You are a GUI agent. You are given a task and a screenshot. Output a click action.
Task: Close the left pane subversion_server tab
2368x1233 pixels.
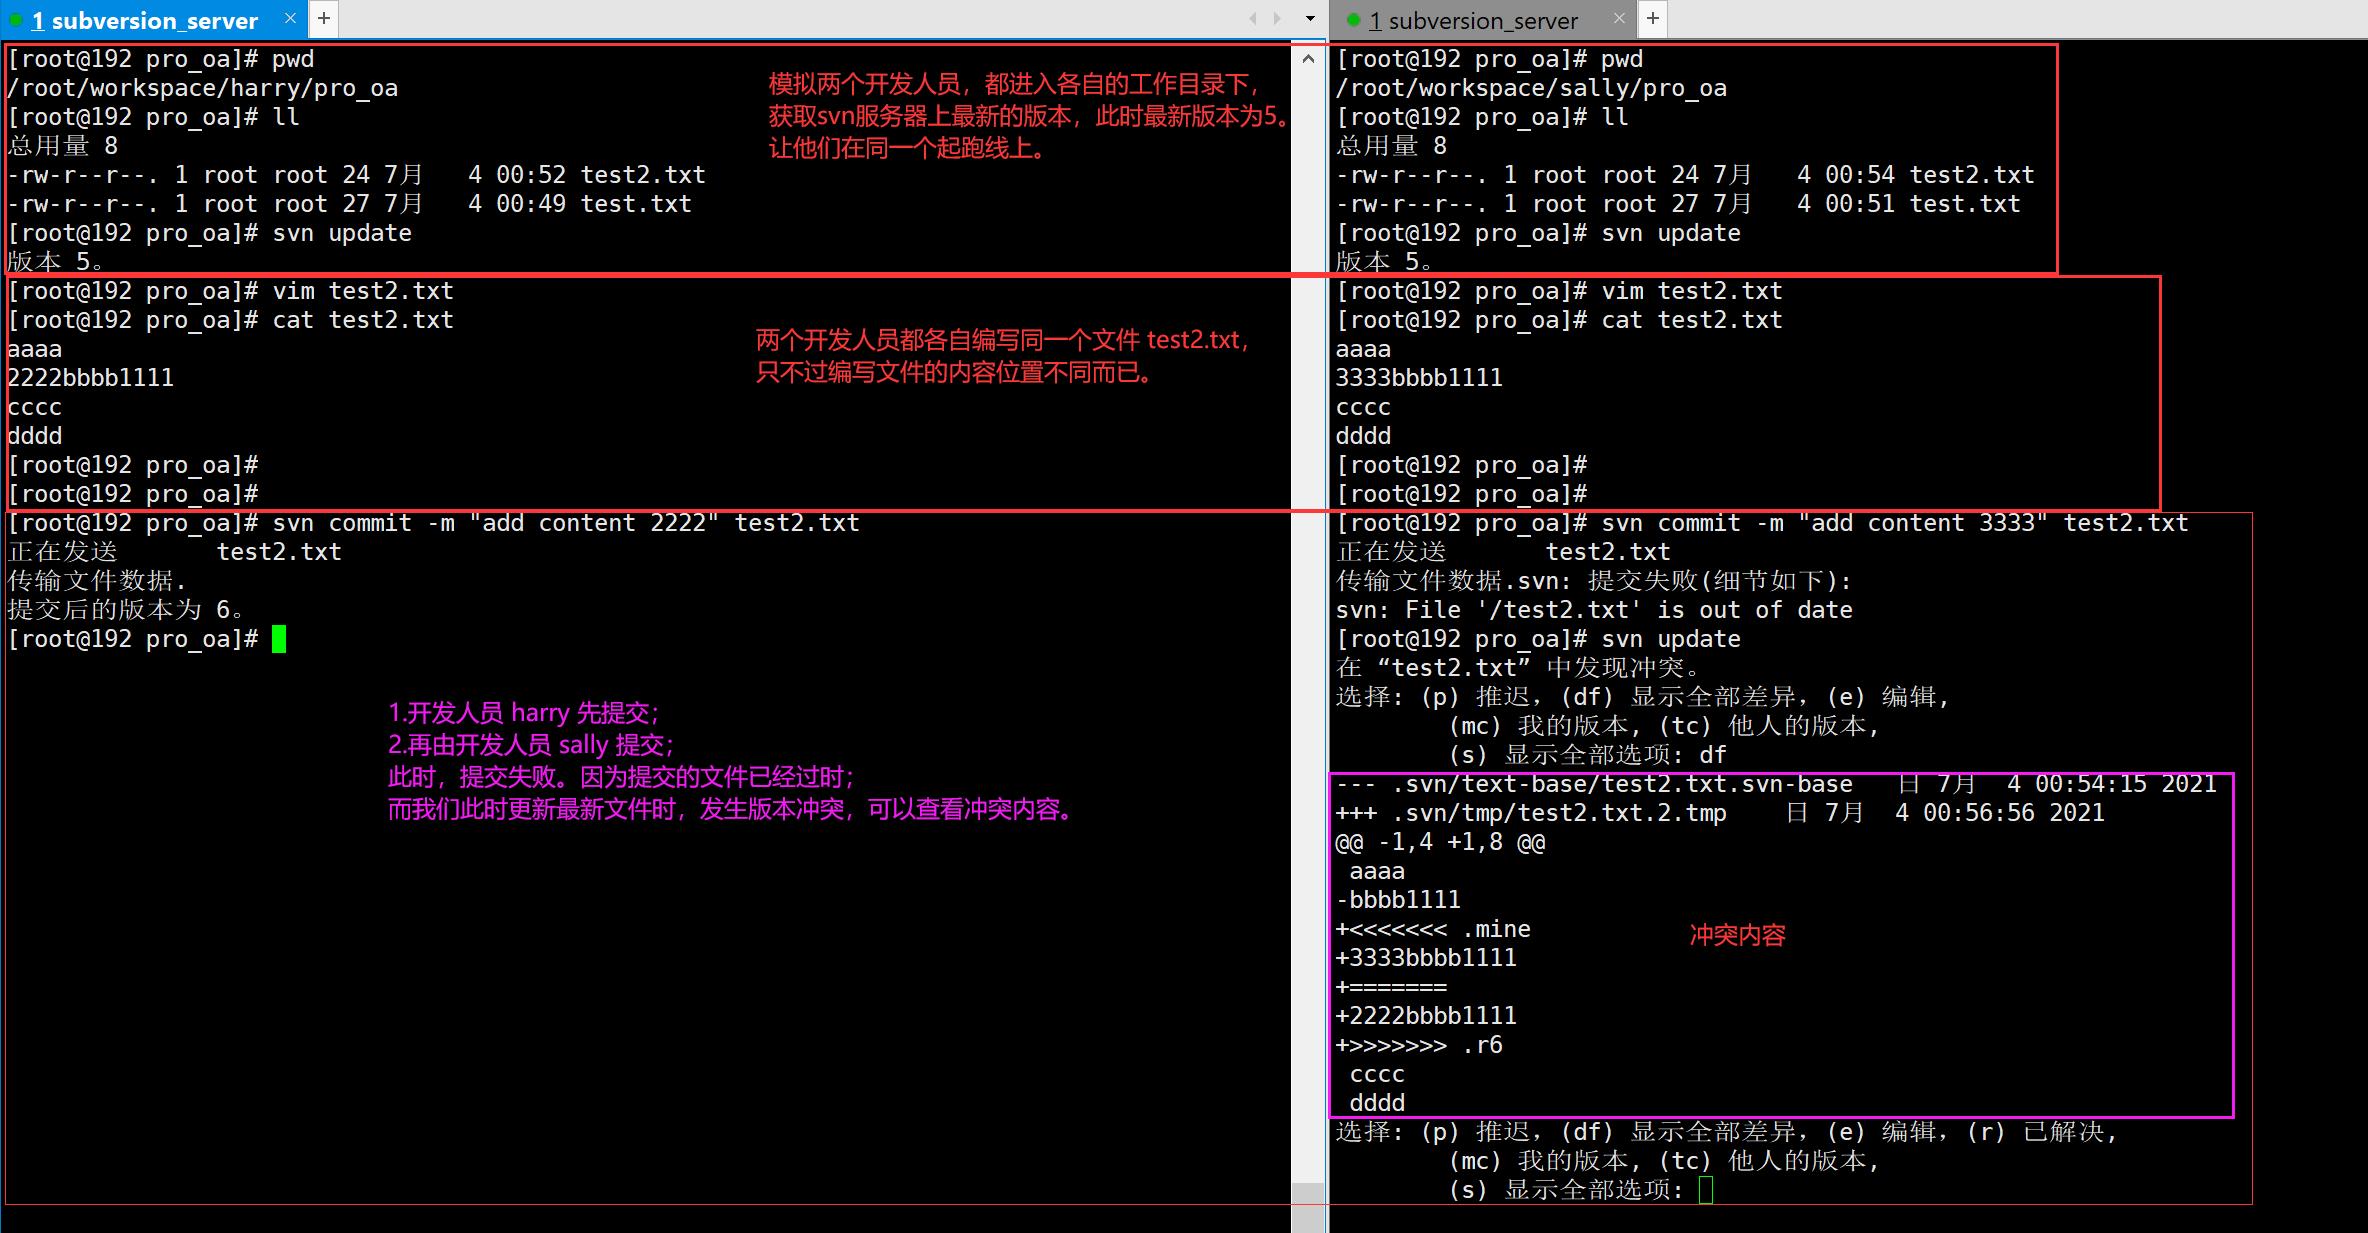pos(290,18)
